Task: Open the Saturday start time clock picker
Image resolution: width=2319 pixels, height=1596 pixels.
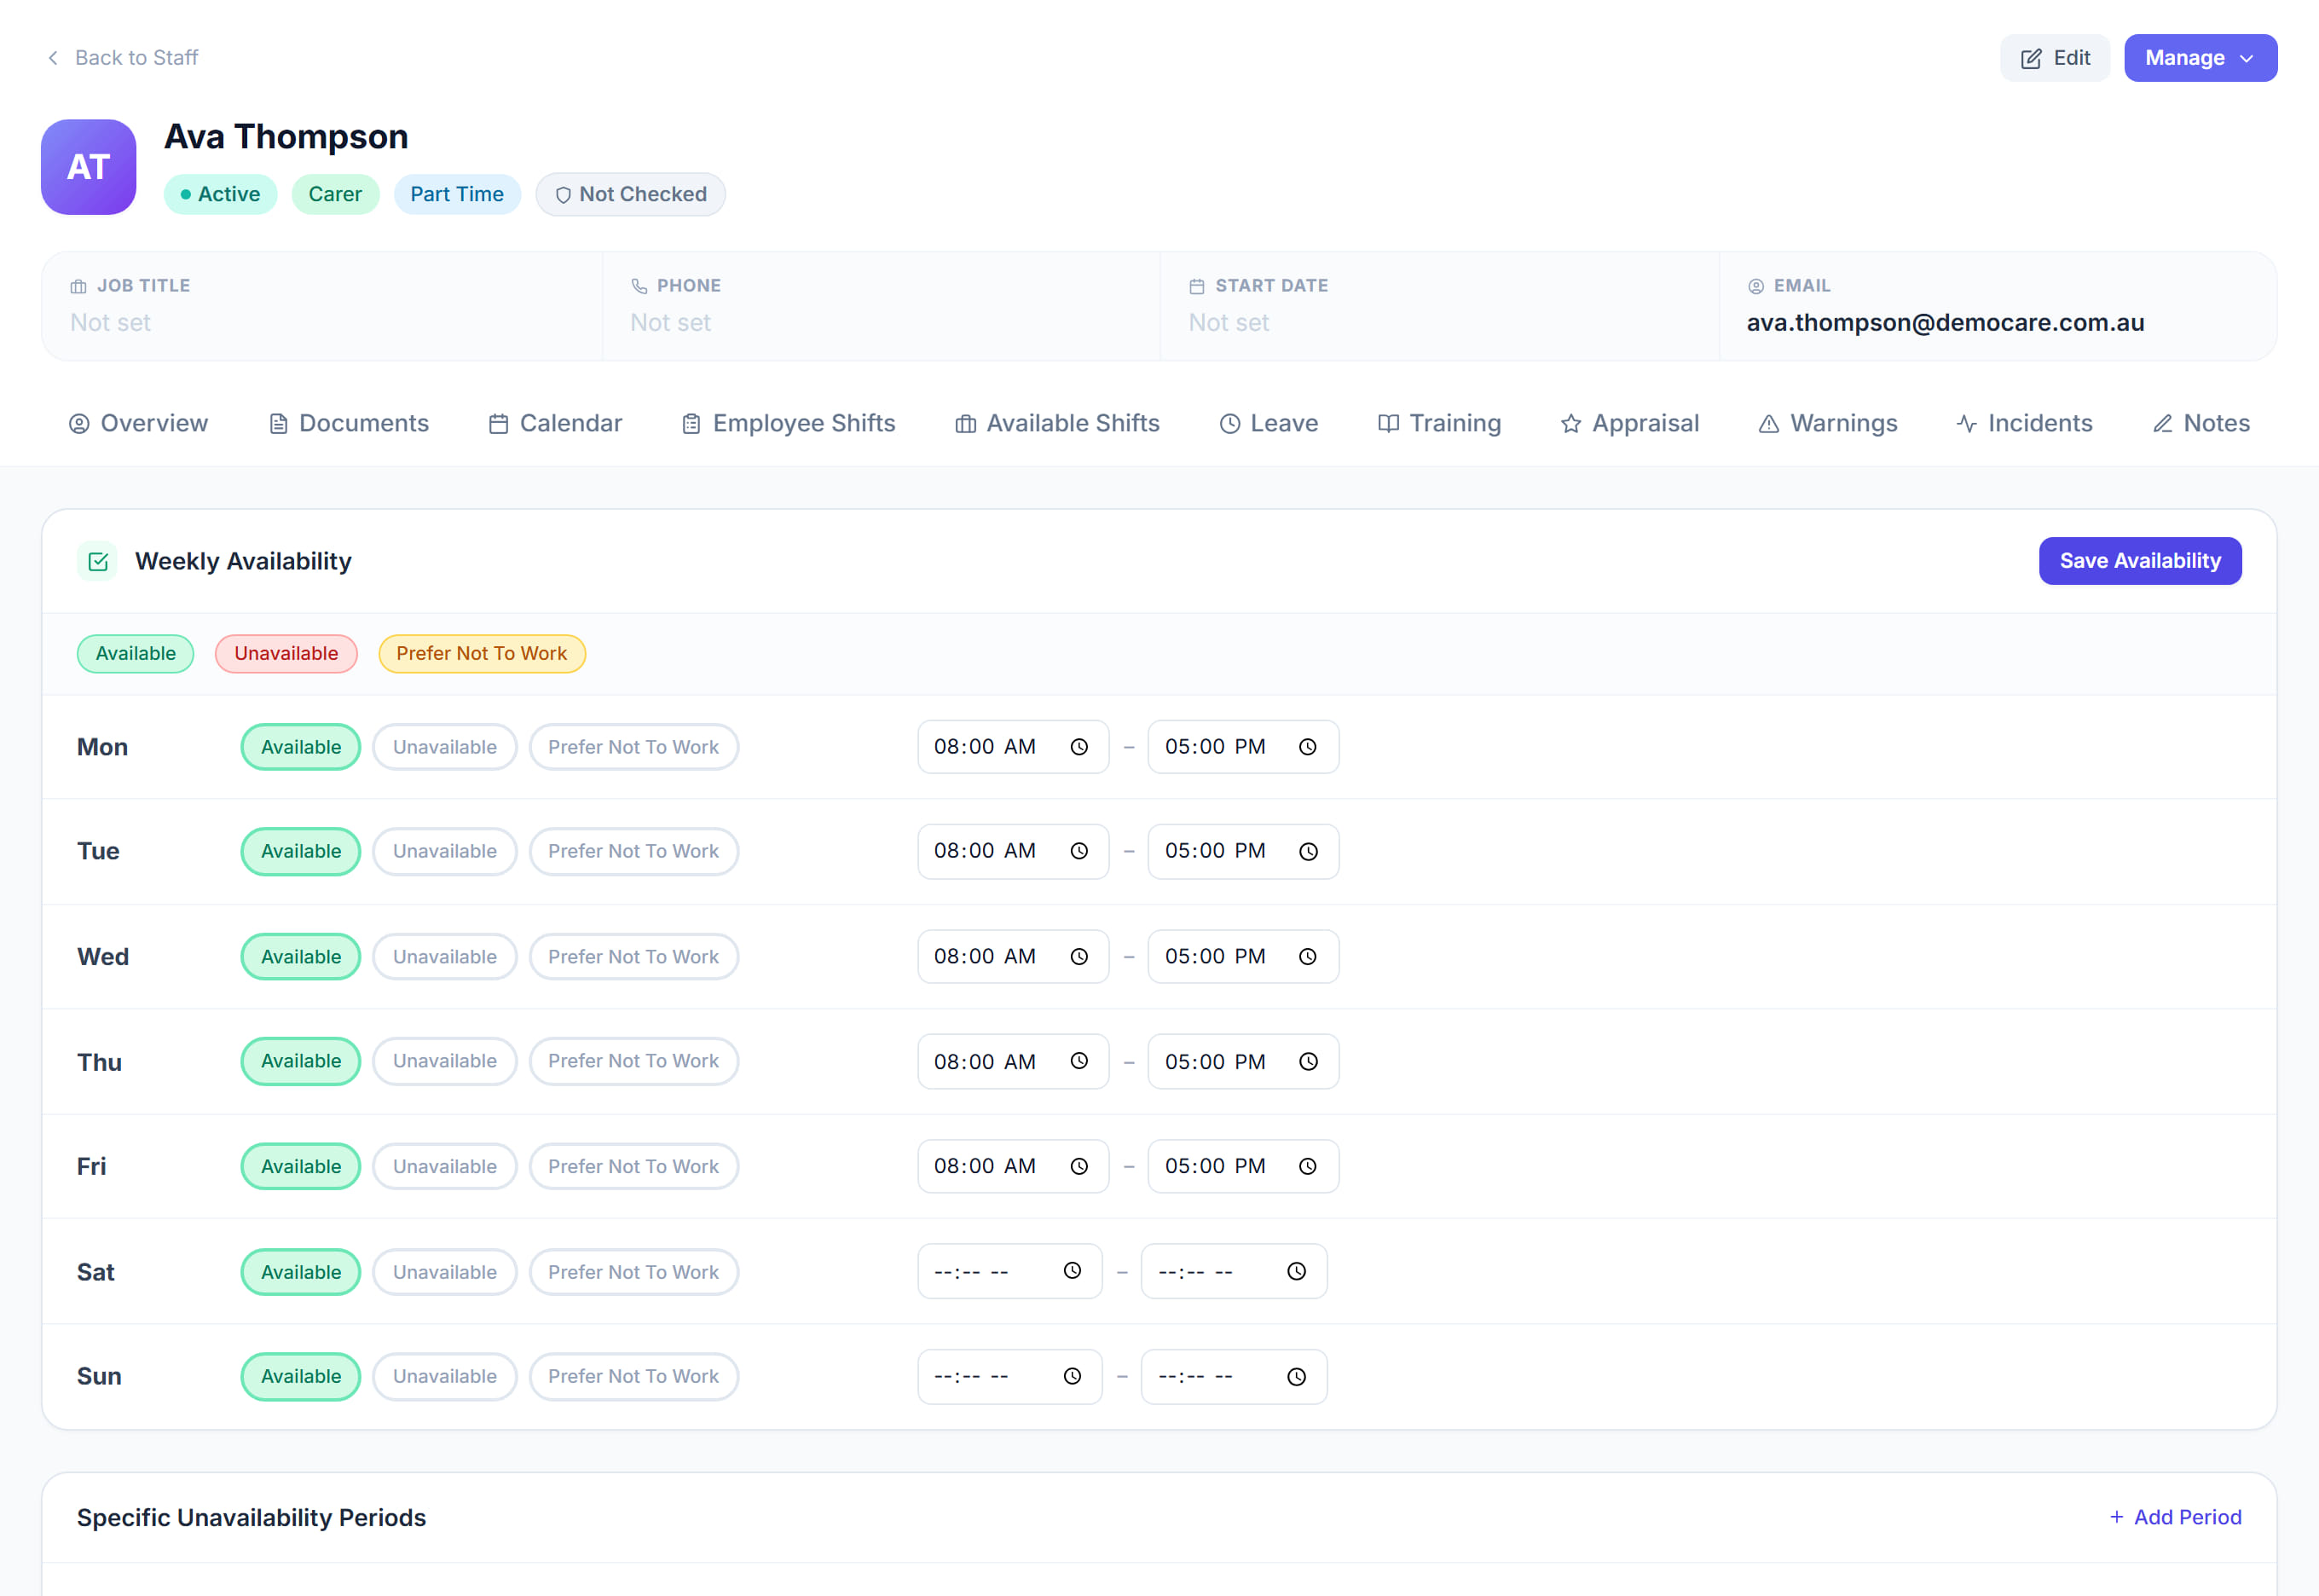Action: coord(1072,1271)
